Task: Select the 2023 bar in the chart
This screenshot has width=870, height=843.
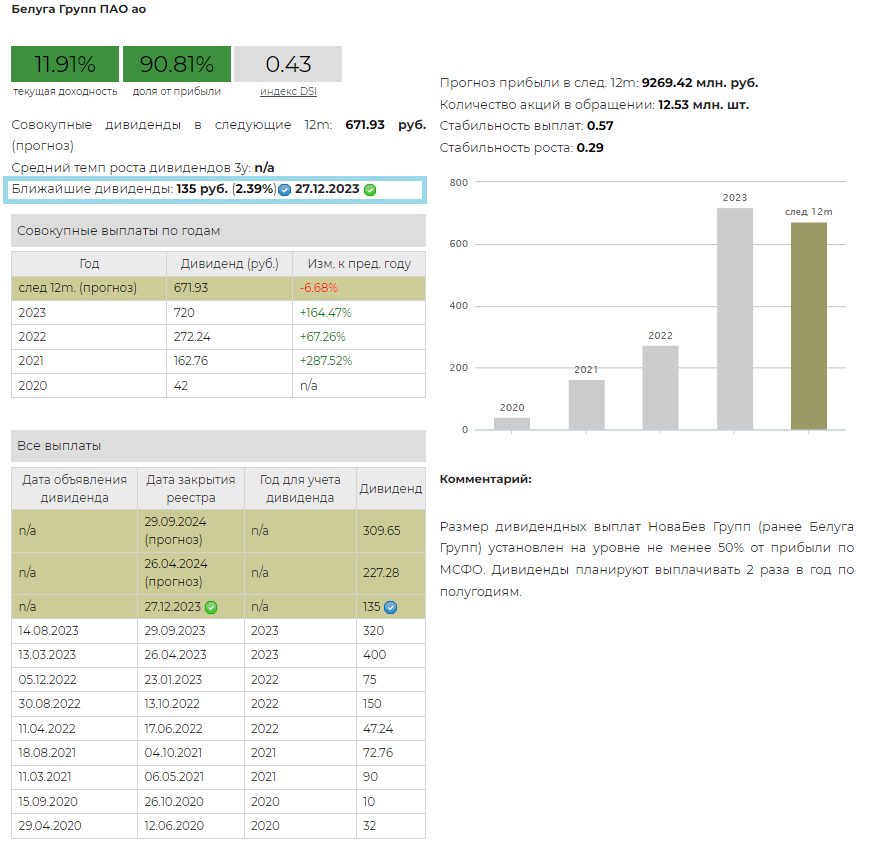Action: [735, 319]
